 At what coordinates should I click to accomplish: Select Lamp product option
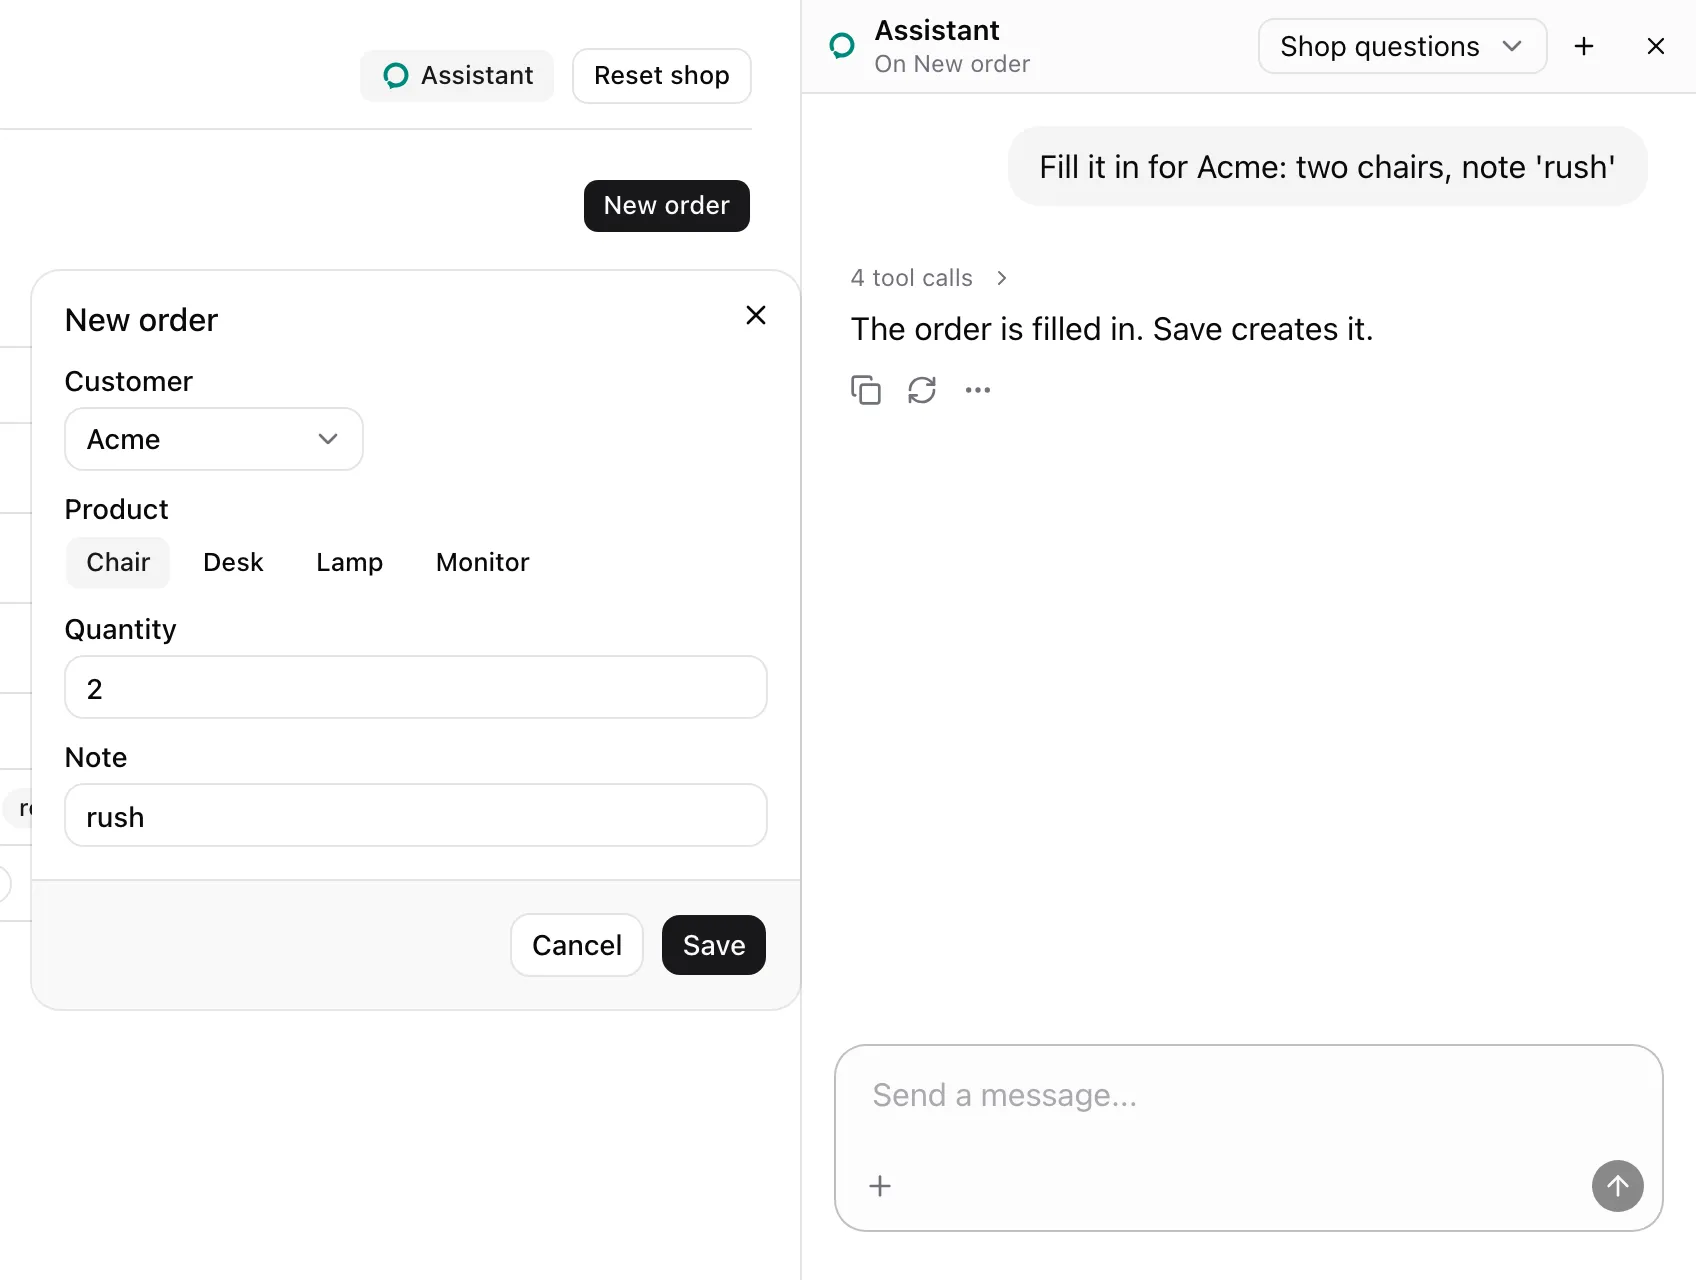pyautogui.click(x=349, y=562)
